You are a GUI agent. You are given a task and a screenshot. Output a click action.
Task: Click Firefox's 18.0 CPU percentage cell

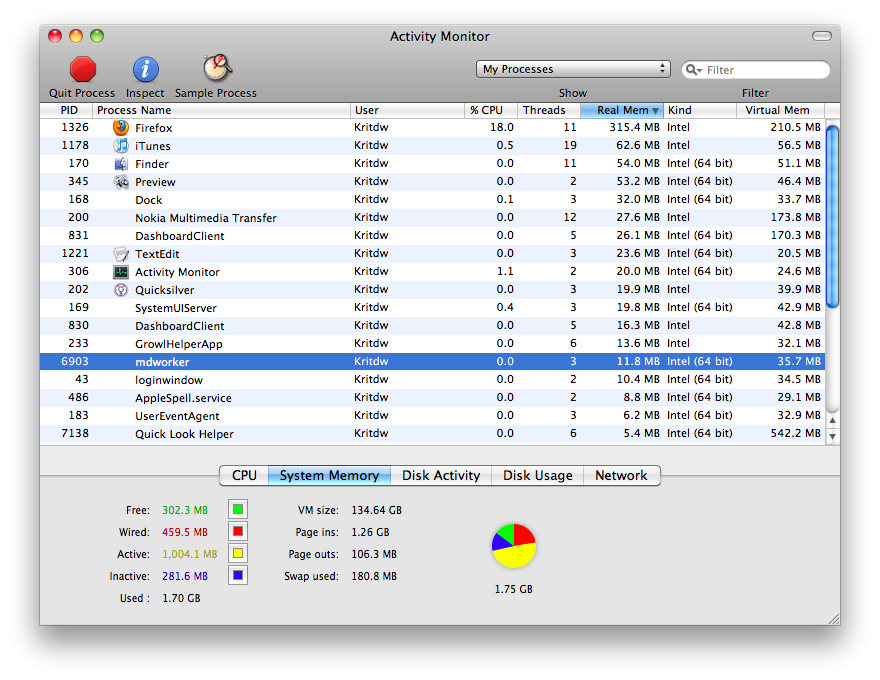coord(502,127)
